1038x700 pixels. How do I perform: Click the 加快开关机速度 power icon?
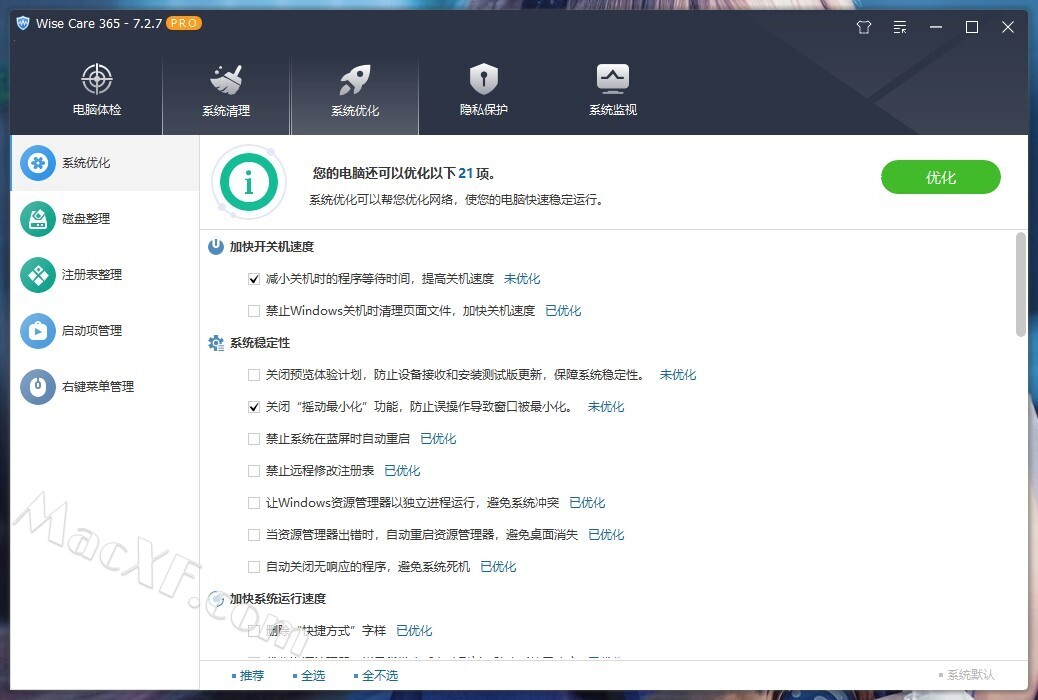[216, 247]
